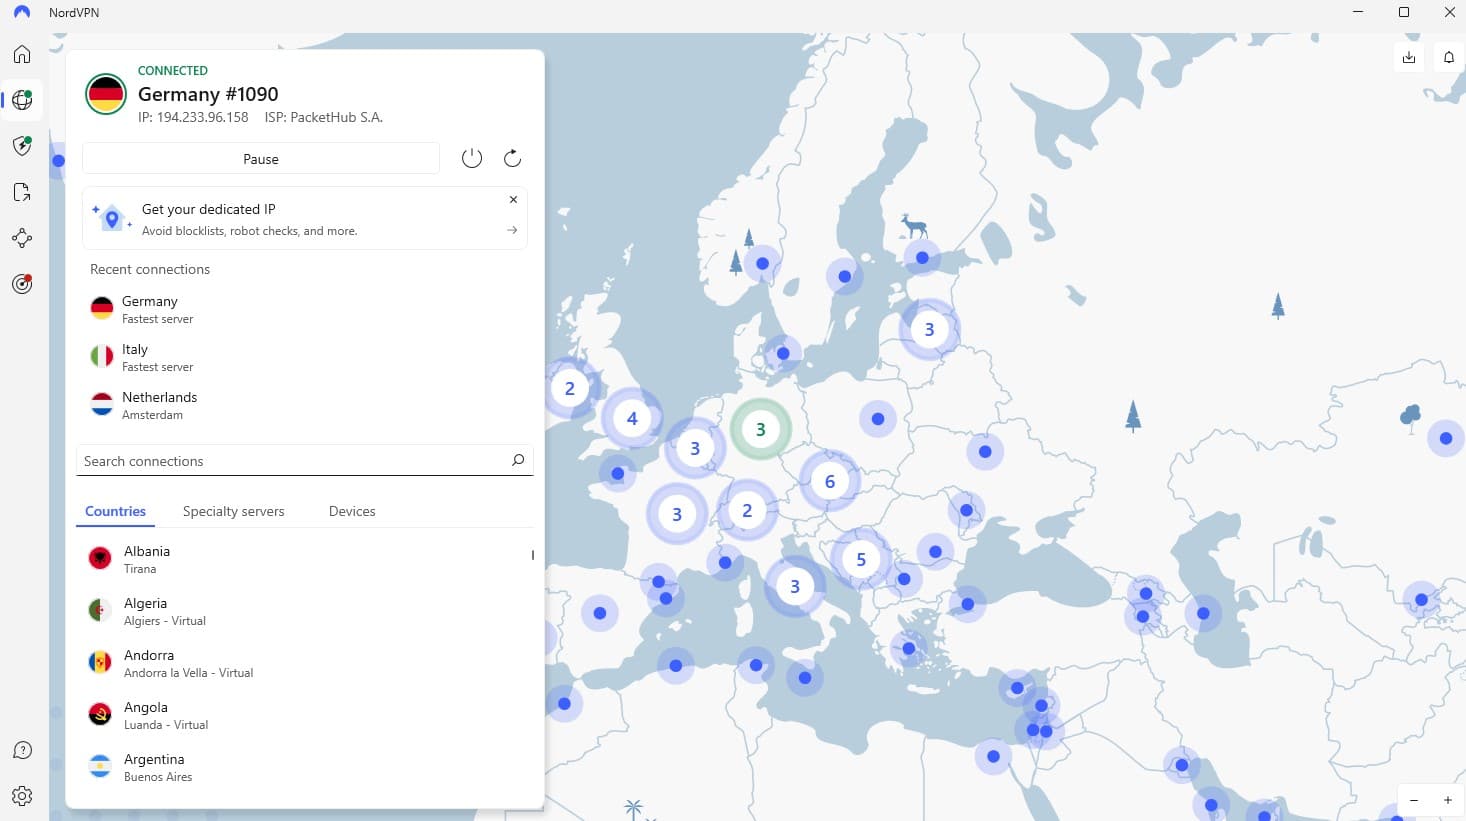Click Albania flag icon
Image resolution: width=1466 pixels, height=821 pixels.
(100, 558)
